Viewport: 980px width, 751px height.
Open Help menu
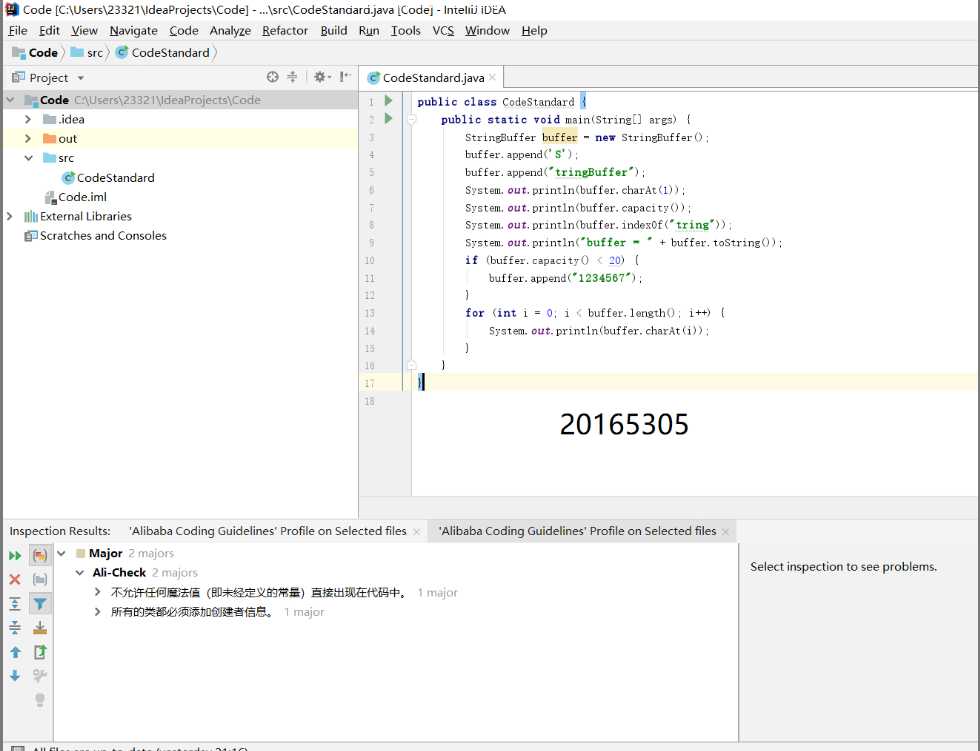[x=534, y=31]
